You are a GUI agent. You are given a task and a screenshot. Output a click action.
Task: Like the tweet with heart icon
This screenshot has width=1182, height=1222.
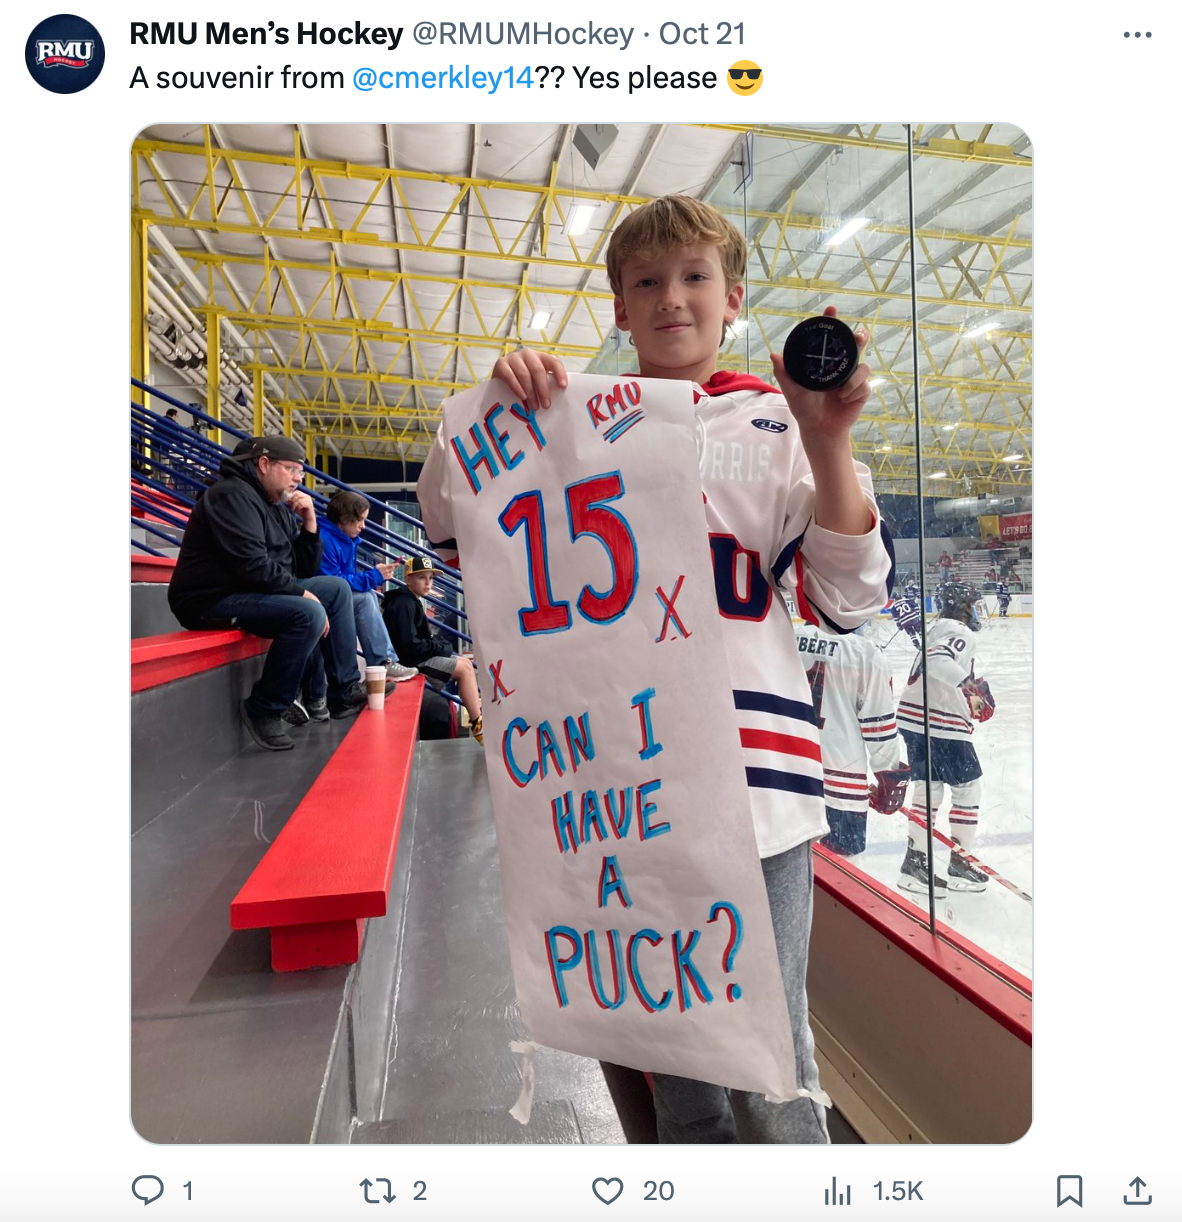tap(607, 1190)
